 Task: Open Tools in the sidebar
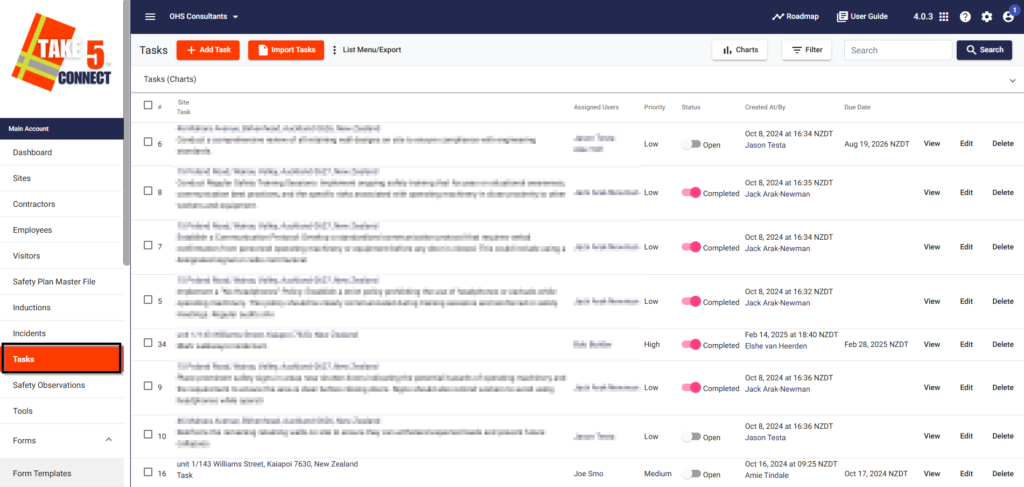[61, 411]
